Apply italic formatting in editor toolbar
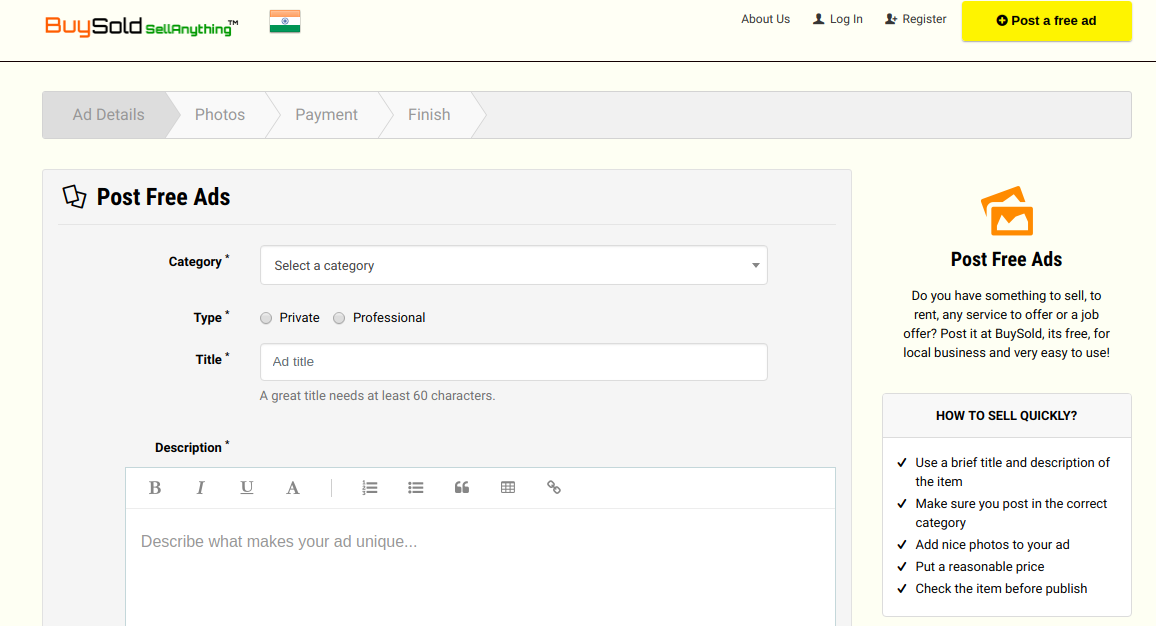Screen dimensions: 1156x626 pos(200,488)
